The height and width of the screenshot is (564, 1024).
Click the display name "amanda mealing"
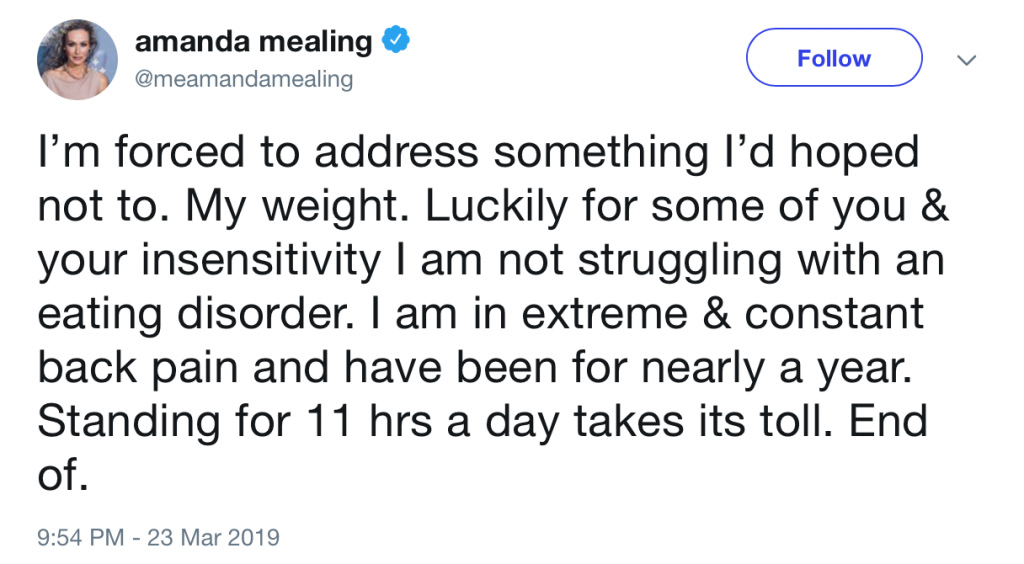tap(253, 42)
